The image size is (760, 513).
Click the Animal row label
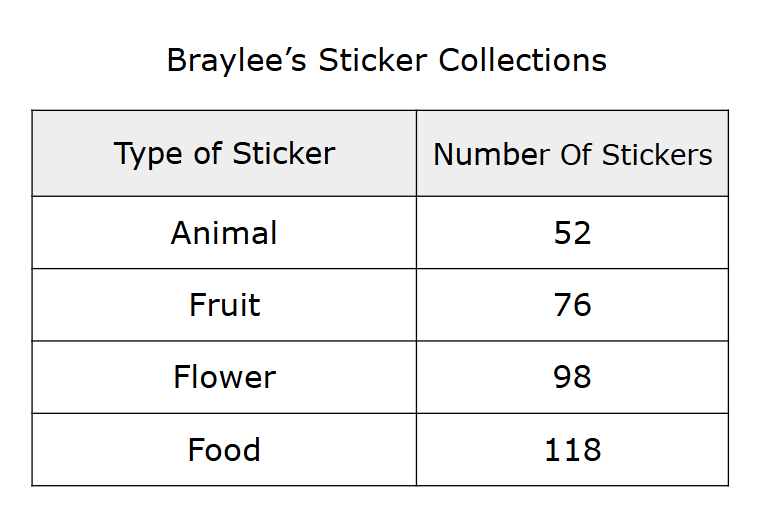224,233
